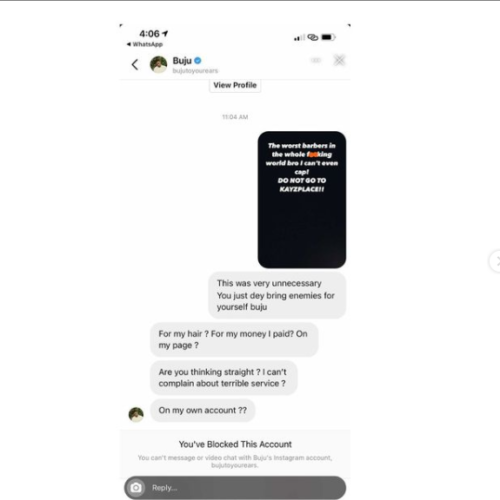Viewport: 500px width, 500px height.
Task: Open the shared story about worst barbers
Action: (302, 200)
